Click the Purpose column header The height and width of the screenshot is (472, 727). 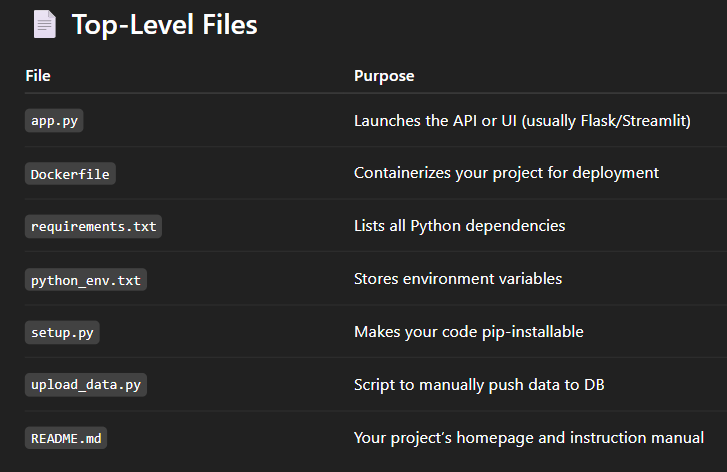[x=384, y=76]
